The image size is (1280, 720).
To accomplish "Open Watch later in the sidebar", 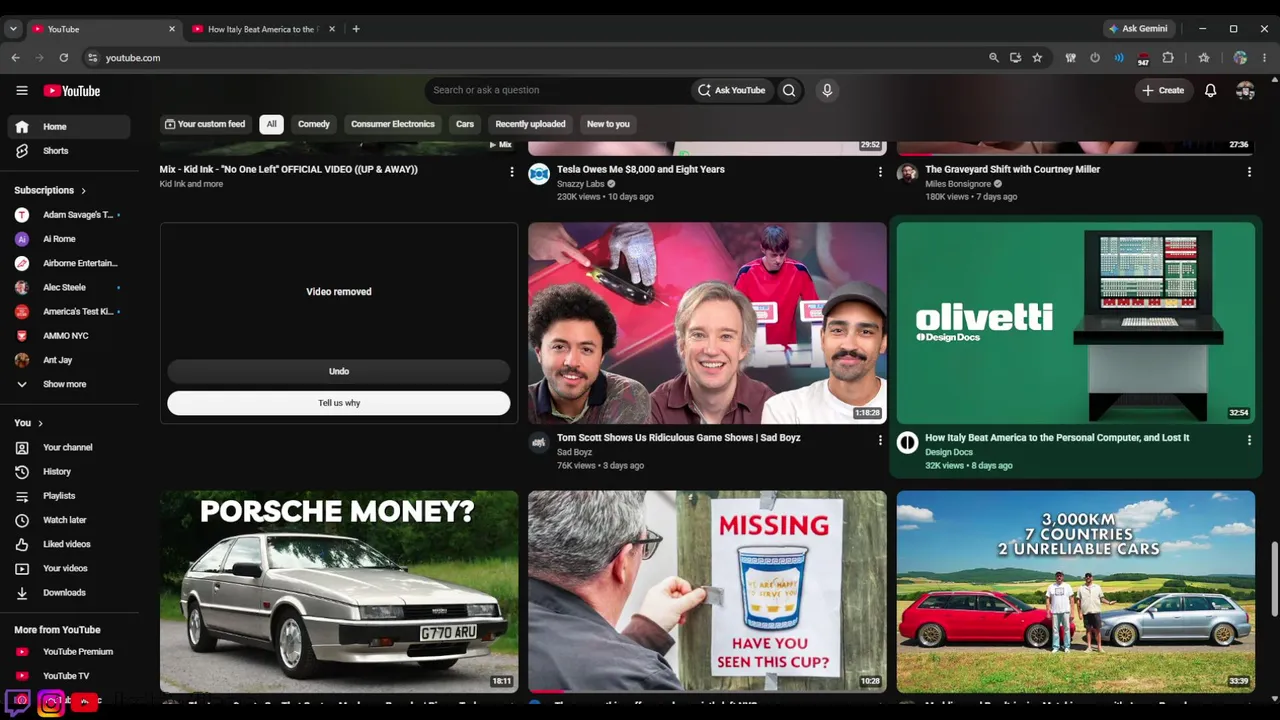I will (x=70, y=520).
